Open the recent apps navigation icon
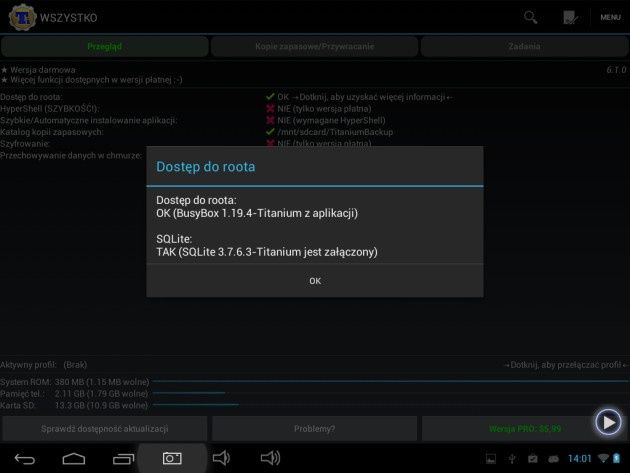Viewport: 630px width, 473px height. click(123, 459)
